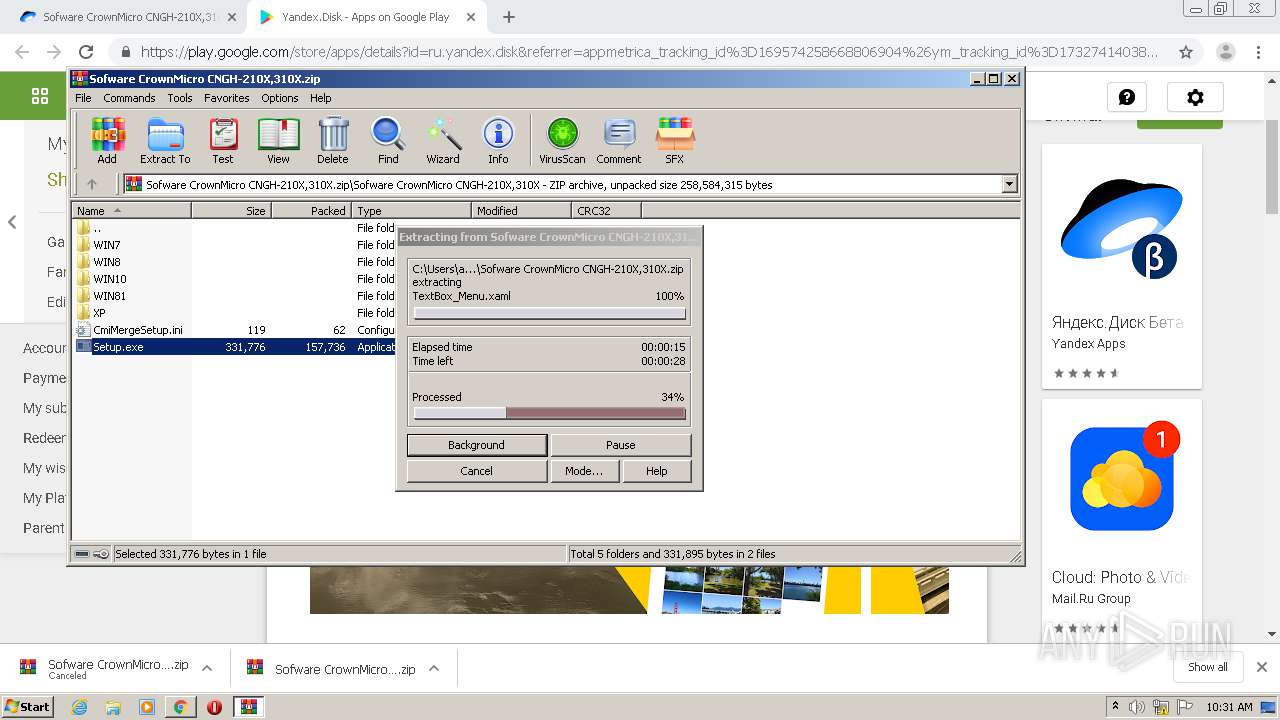
Task: Click the Info icon
Action: (498, 141)
